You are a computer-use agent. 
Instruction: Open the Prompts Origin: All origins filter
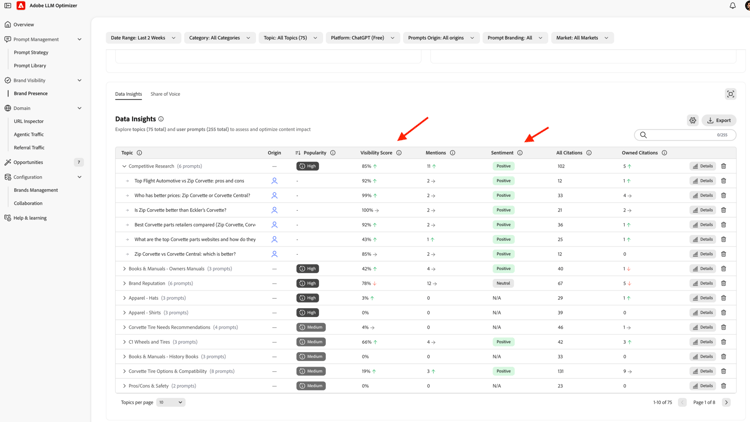coord(441,38)
